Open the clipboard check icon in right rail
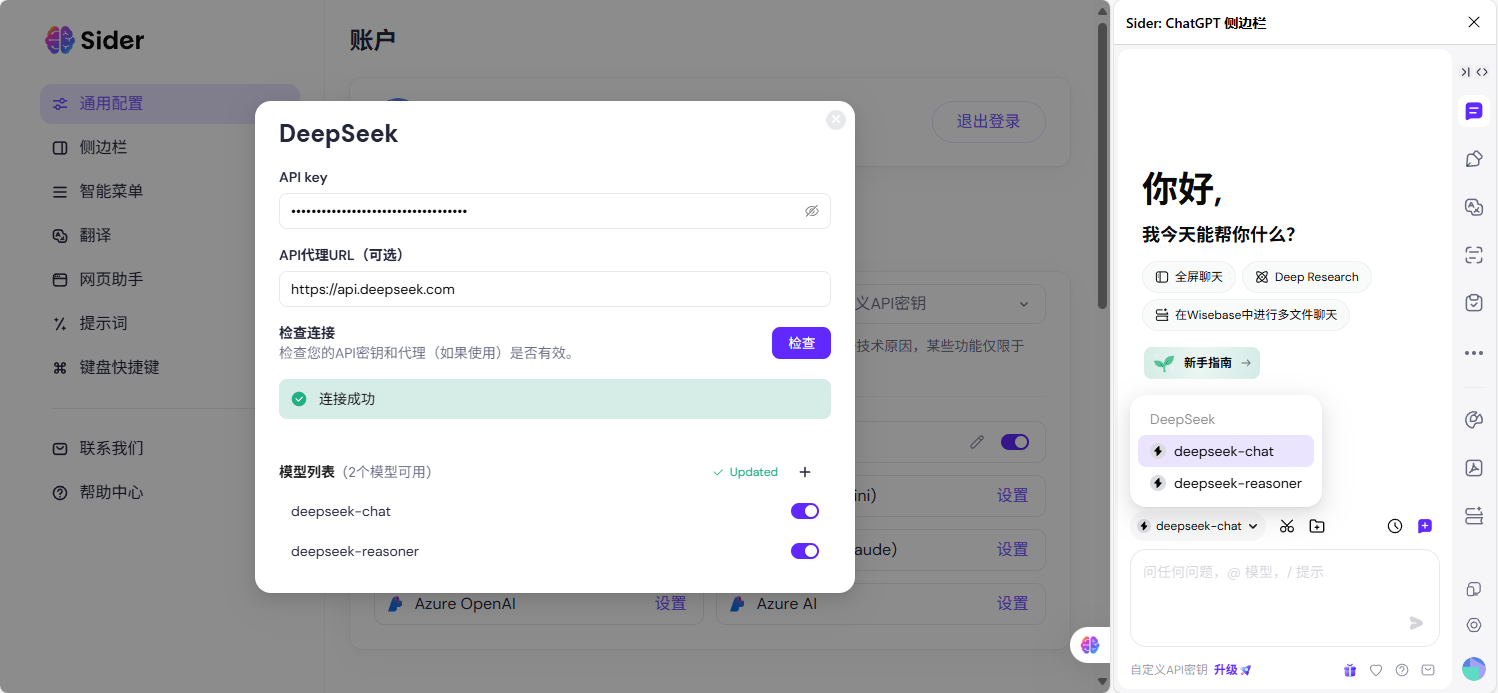The image size is (1498, 693). click(x=1473, y=303)
